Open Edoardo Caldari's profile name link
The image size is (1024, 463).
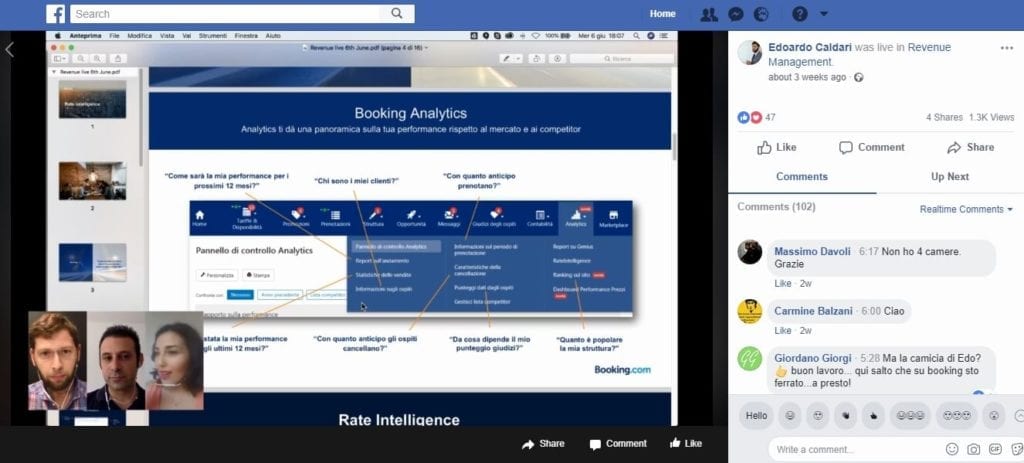pyautogui.click(x=810, y=47)
